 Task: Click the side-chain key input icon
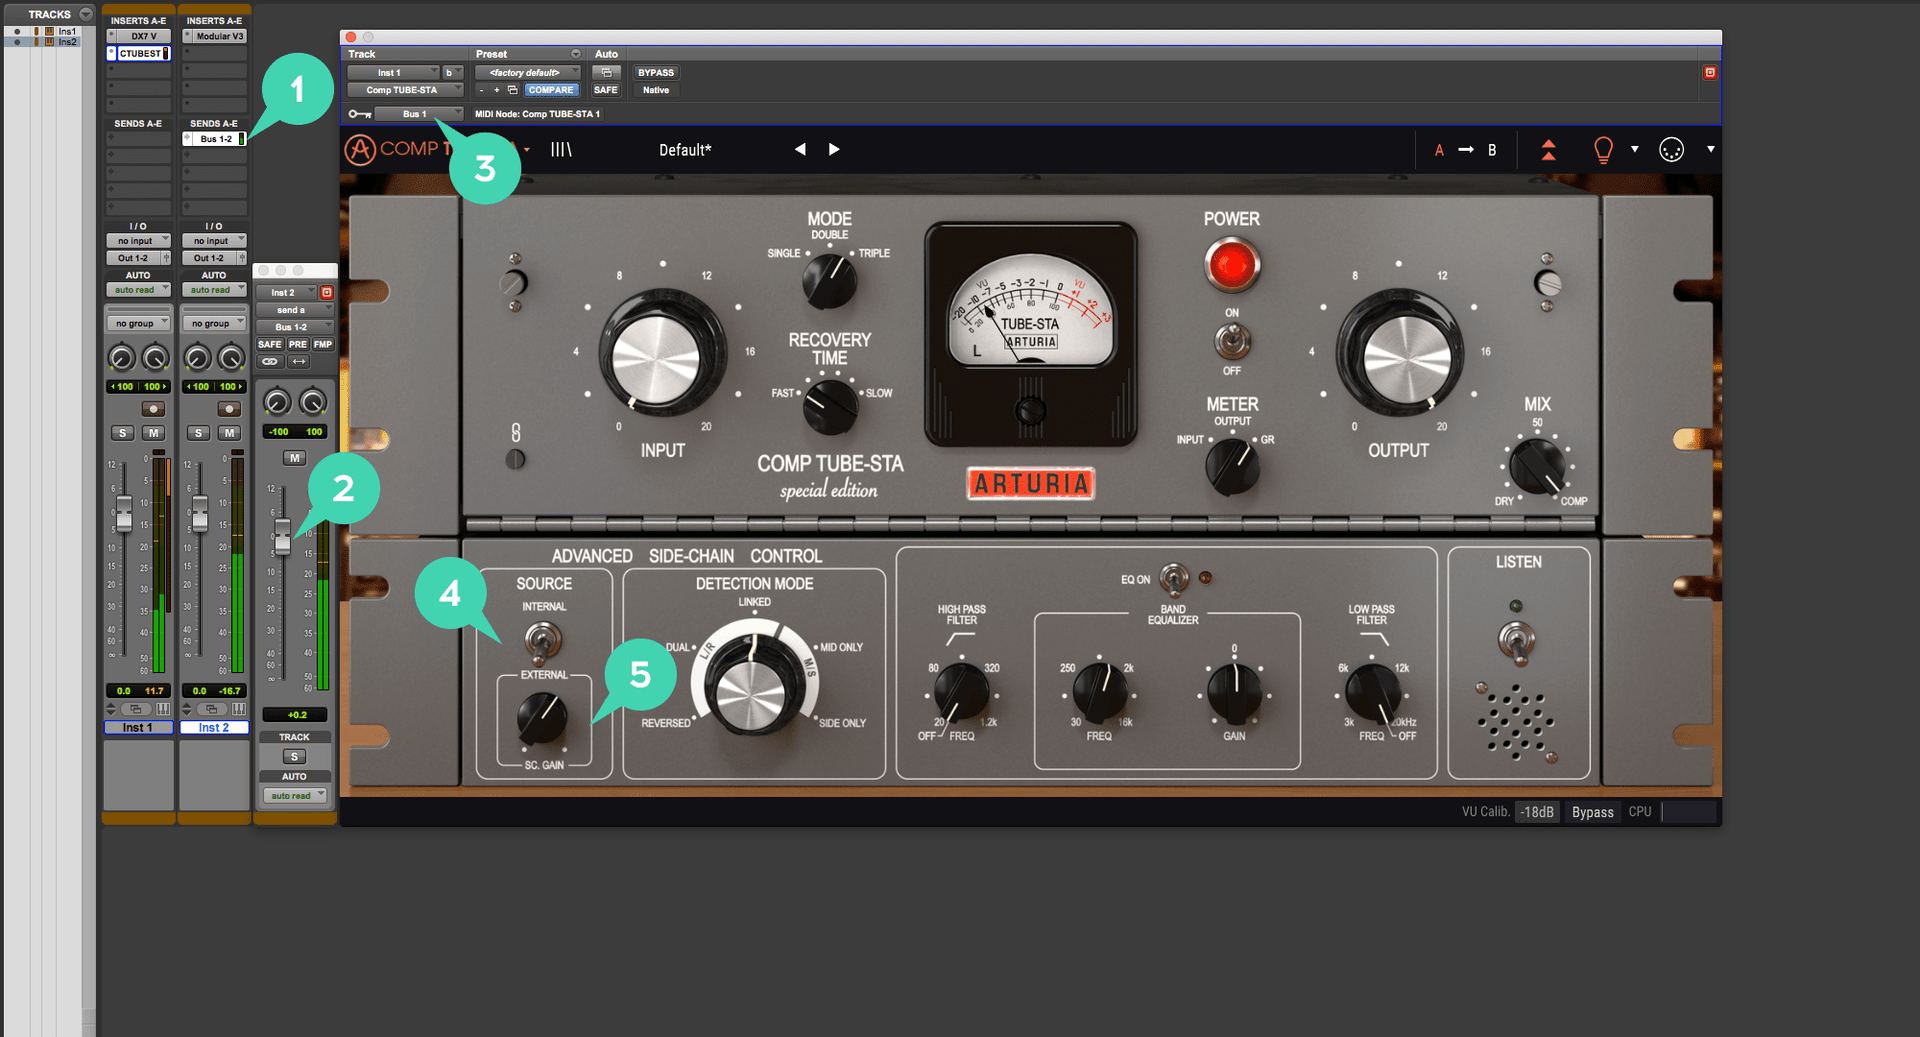point(359,114)
